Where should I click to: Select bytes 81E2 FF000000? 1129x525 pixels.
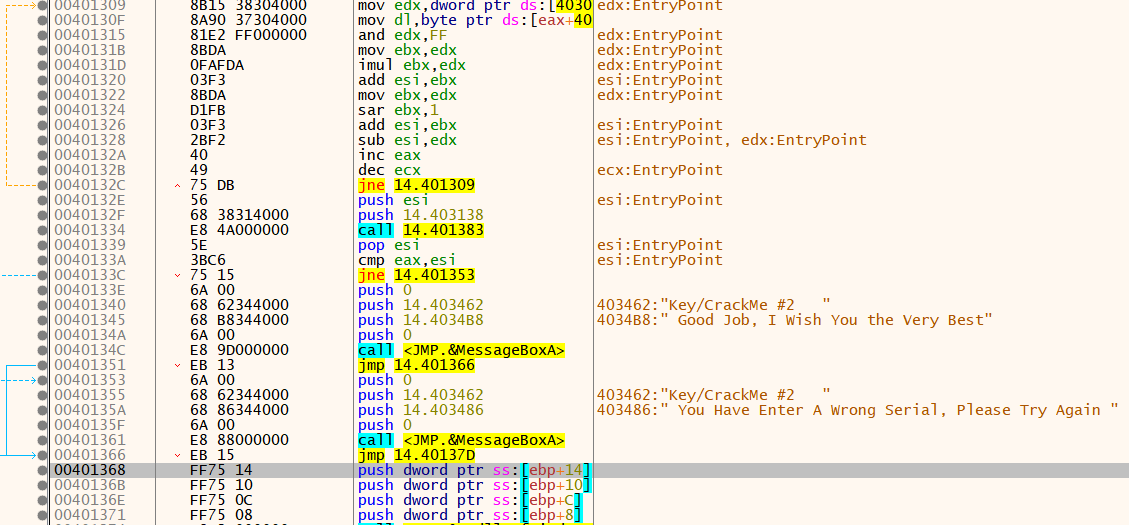(248, 35)
